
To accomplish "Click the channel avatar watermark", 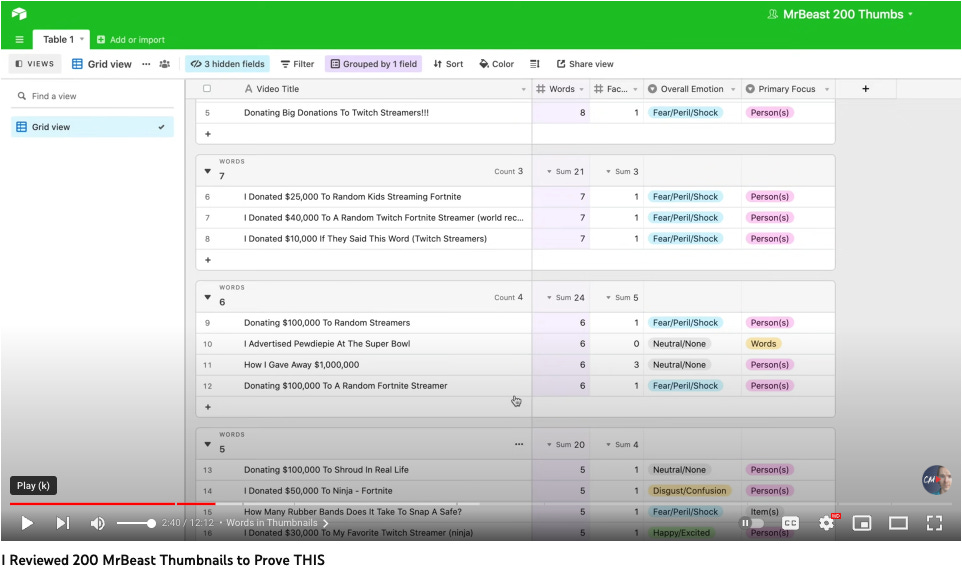I will (936, 480).
